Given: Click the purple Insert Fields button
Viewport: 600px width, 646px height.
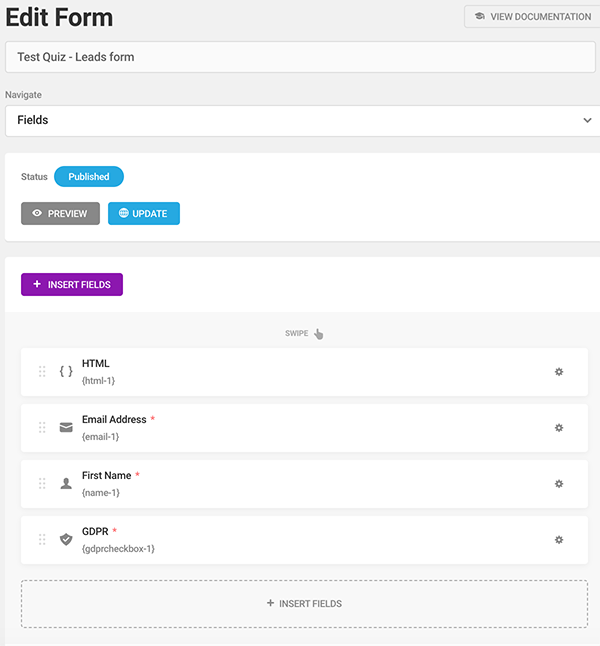Looking at the screenshot, I should [x=72, y=285].
